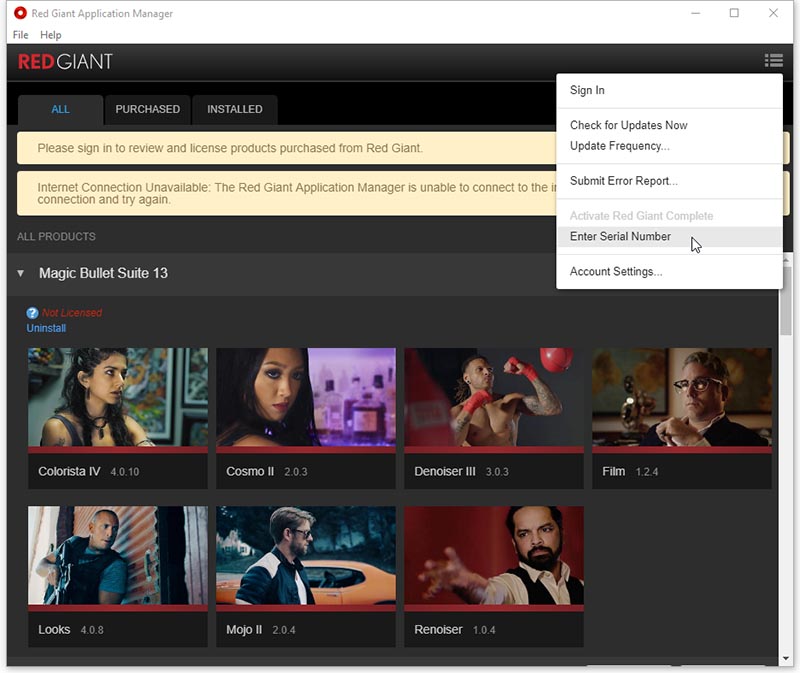Click the ALL PRODUCTS heading
This screenshot has height=673, width=800.
pos(56,237)
